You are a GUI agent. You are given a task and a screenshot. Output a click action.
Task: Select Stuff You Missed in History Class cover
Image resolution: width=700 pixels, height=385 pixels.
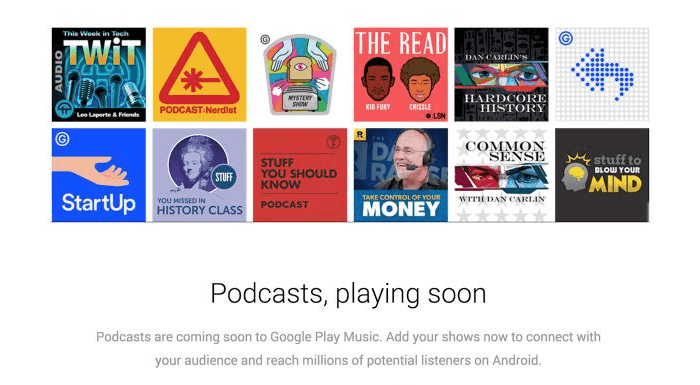click(x=200, y=175)
